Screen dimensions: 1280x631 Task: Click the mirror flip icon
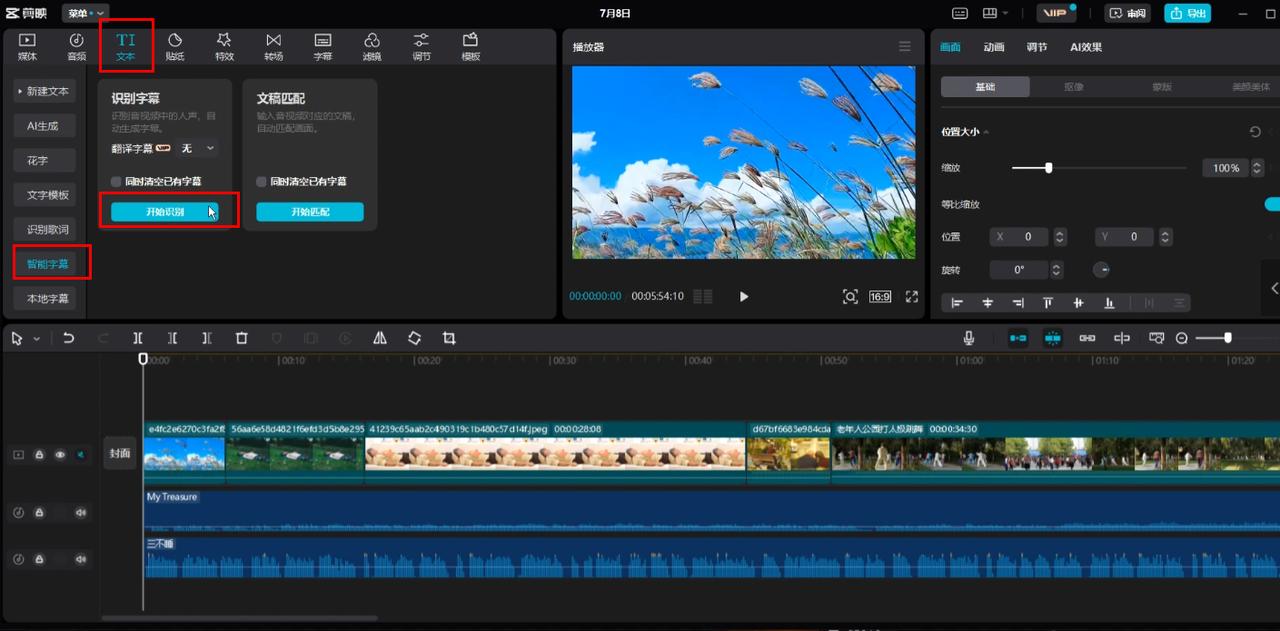(x=380, y=339)
